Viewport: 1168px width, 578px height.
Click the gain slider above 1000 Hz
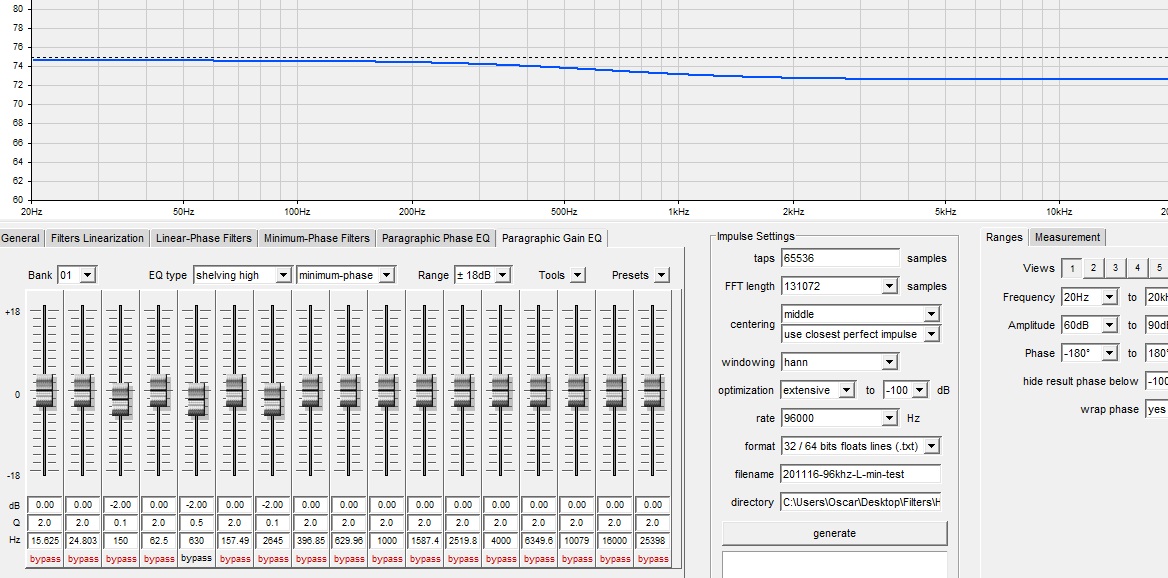point(387,391)
